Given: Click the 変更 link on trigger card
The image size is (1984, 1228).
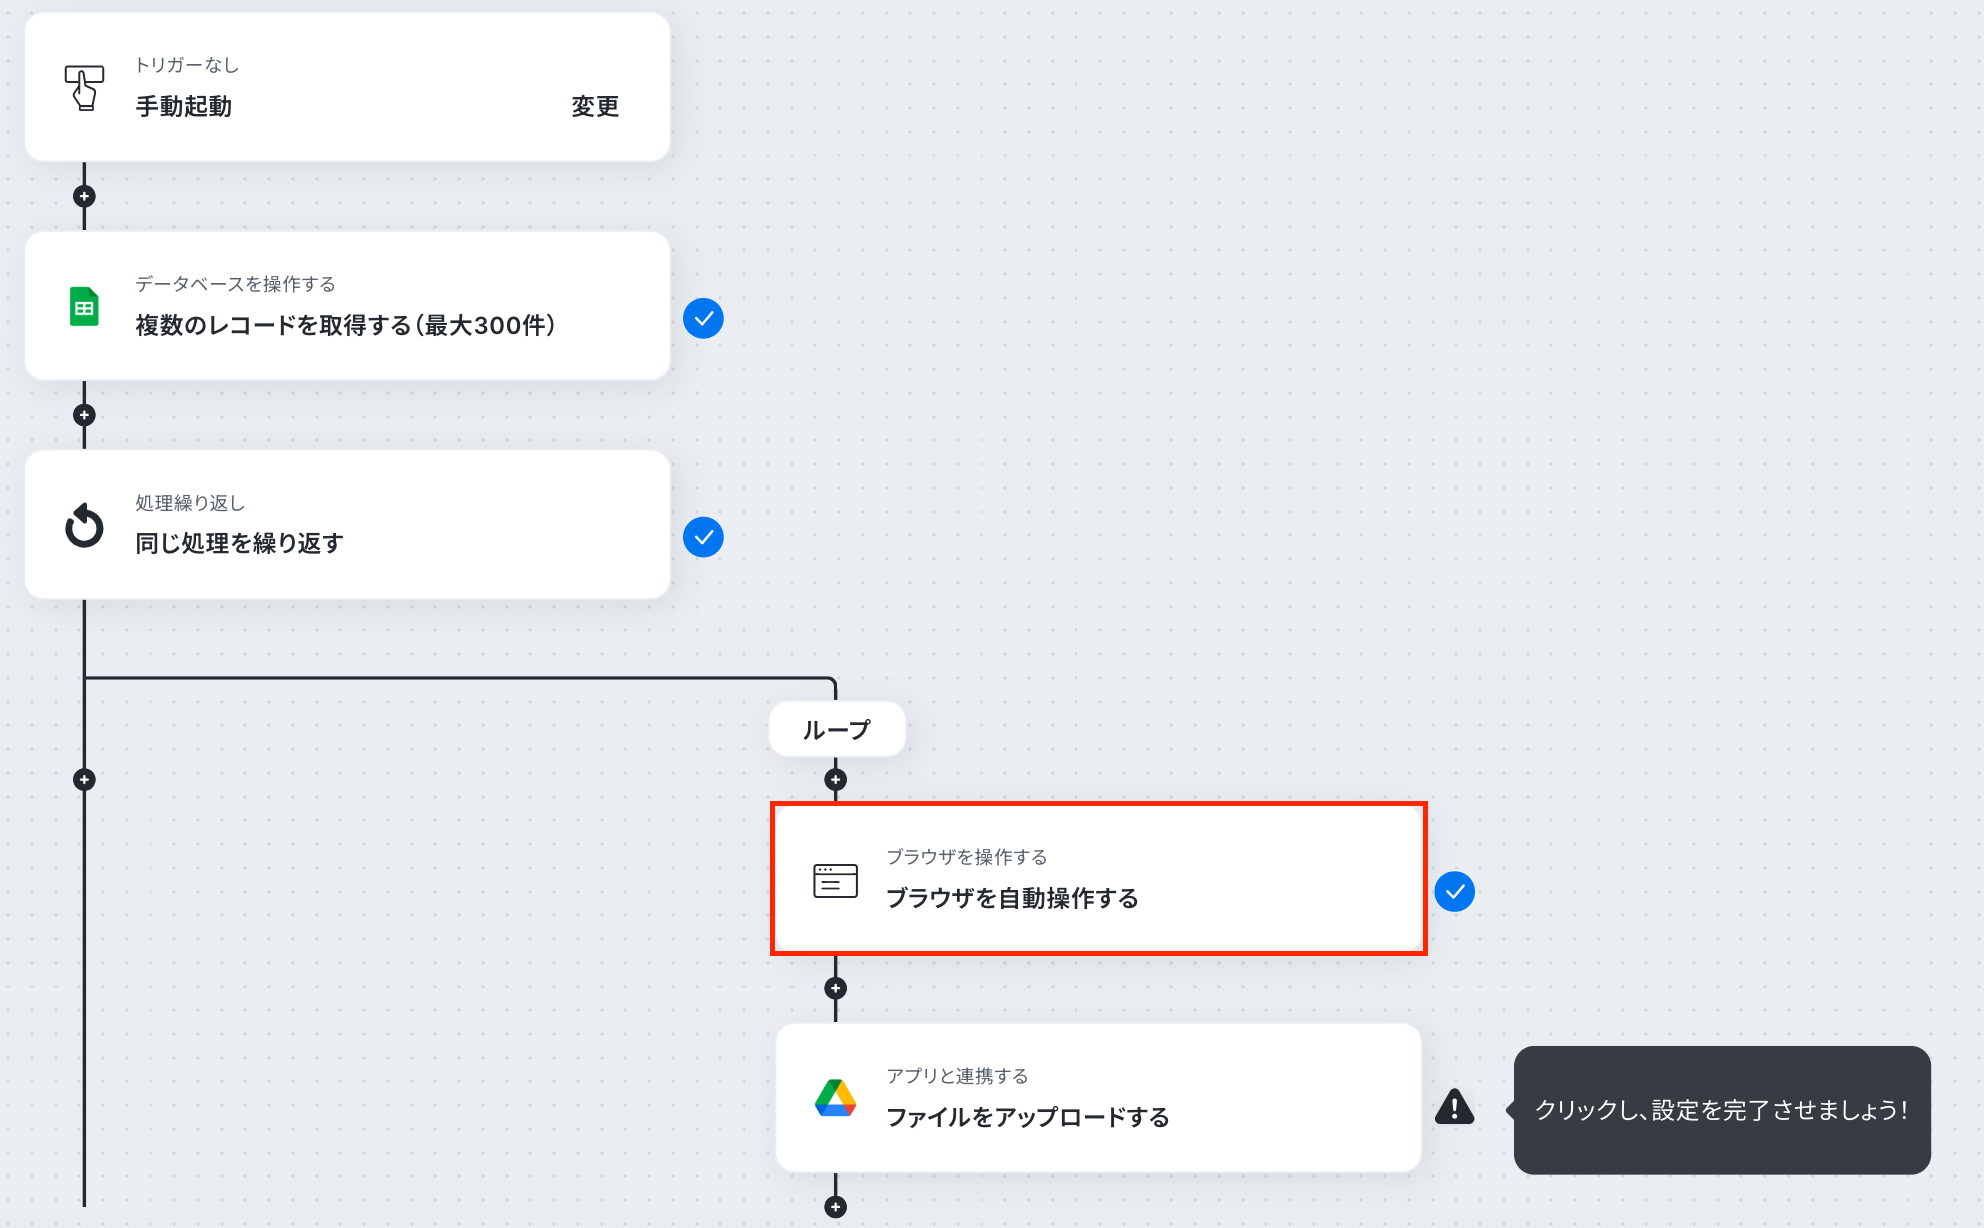Looking at the screenshot, I should (x=595, y=106).
